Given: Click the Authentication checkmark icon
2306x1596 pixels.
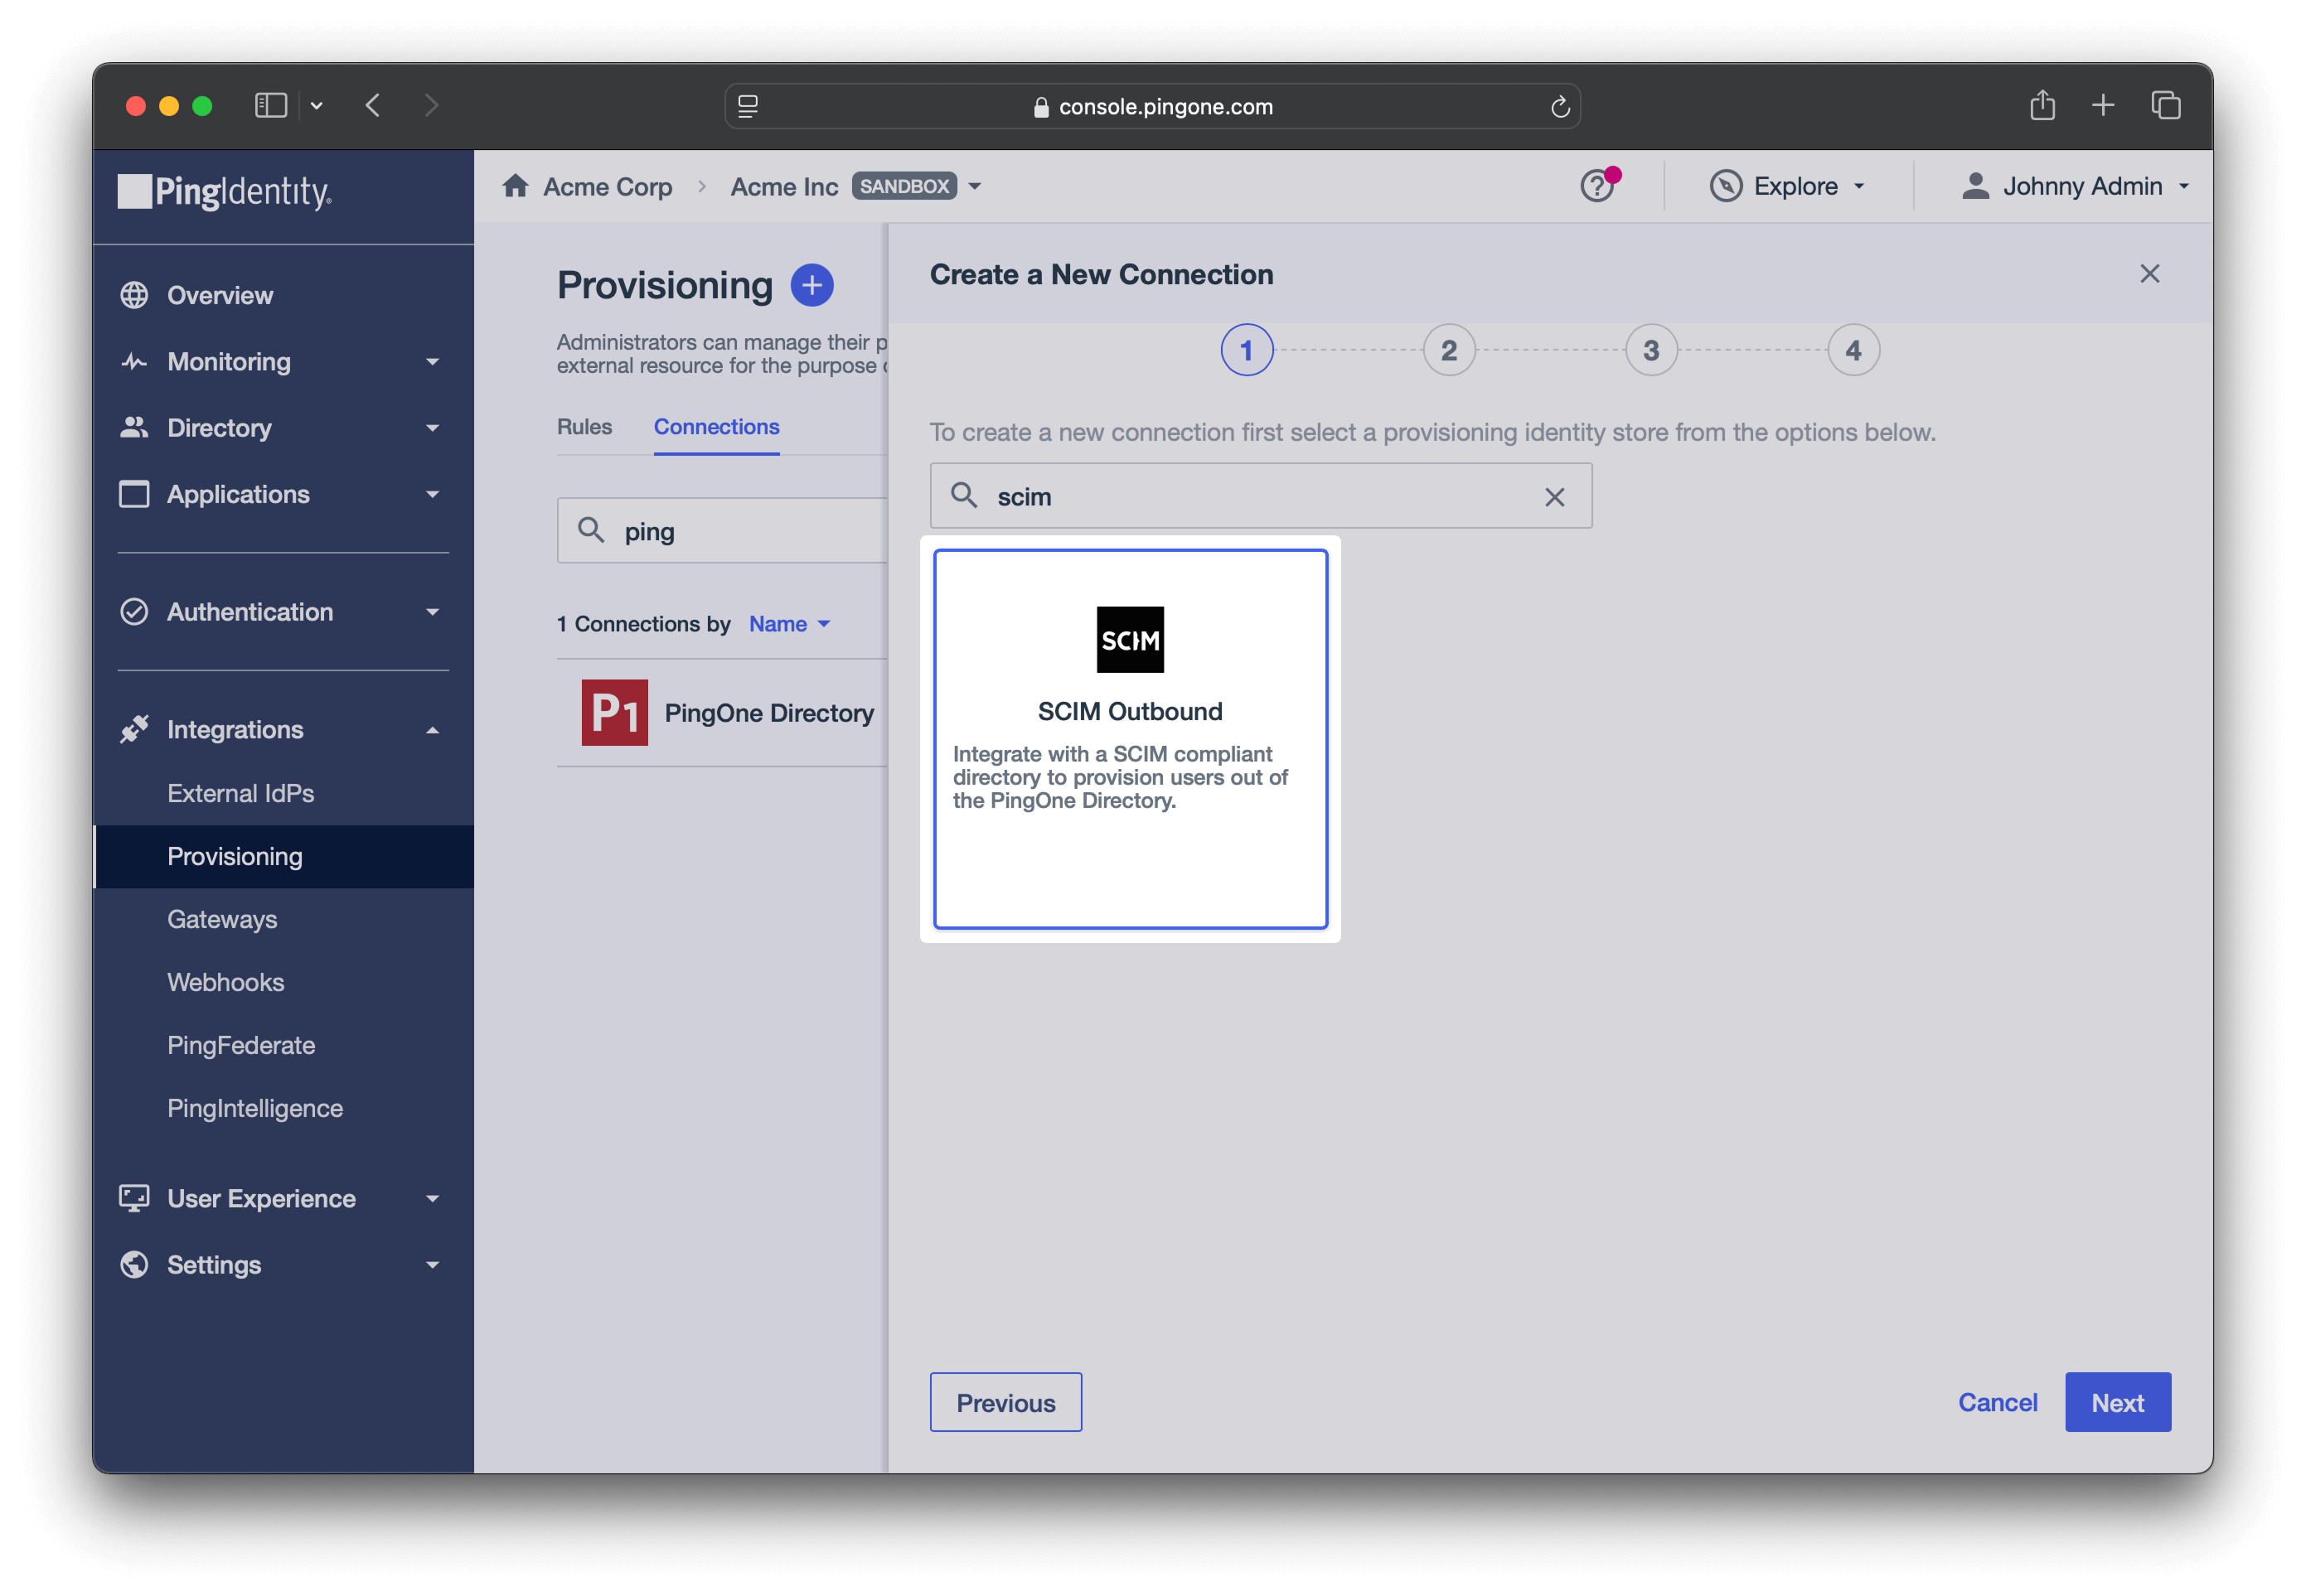Looking at the screenshot, I should (134, 611).
